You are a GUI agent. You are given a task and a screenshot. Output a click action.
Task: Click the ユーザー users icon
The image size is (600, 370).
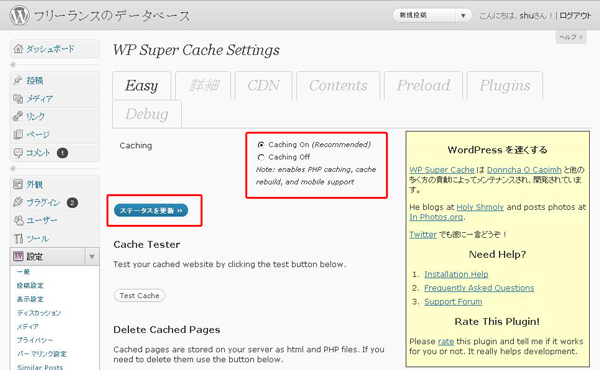[18, 220]
